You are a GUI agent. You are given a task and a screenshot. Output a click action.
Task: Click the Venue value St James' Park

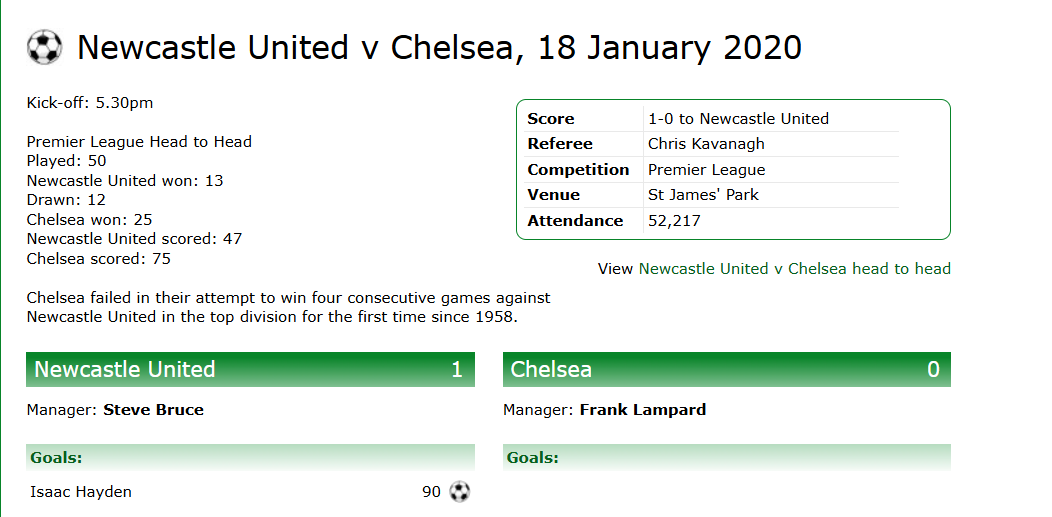[x=703, y=195]
